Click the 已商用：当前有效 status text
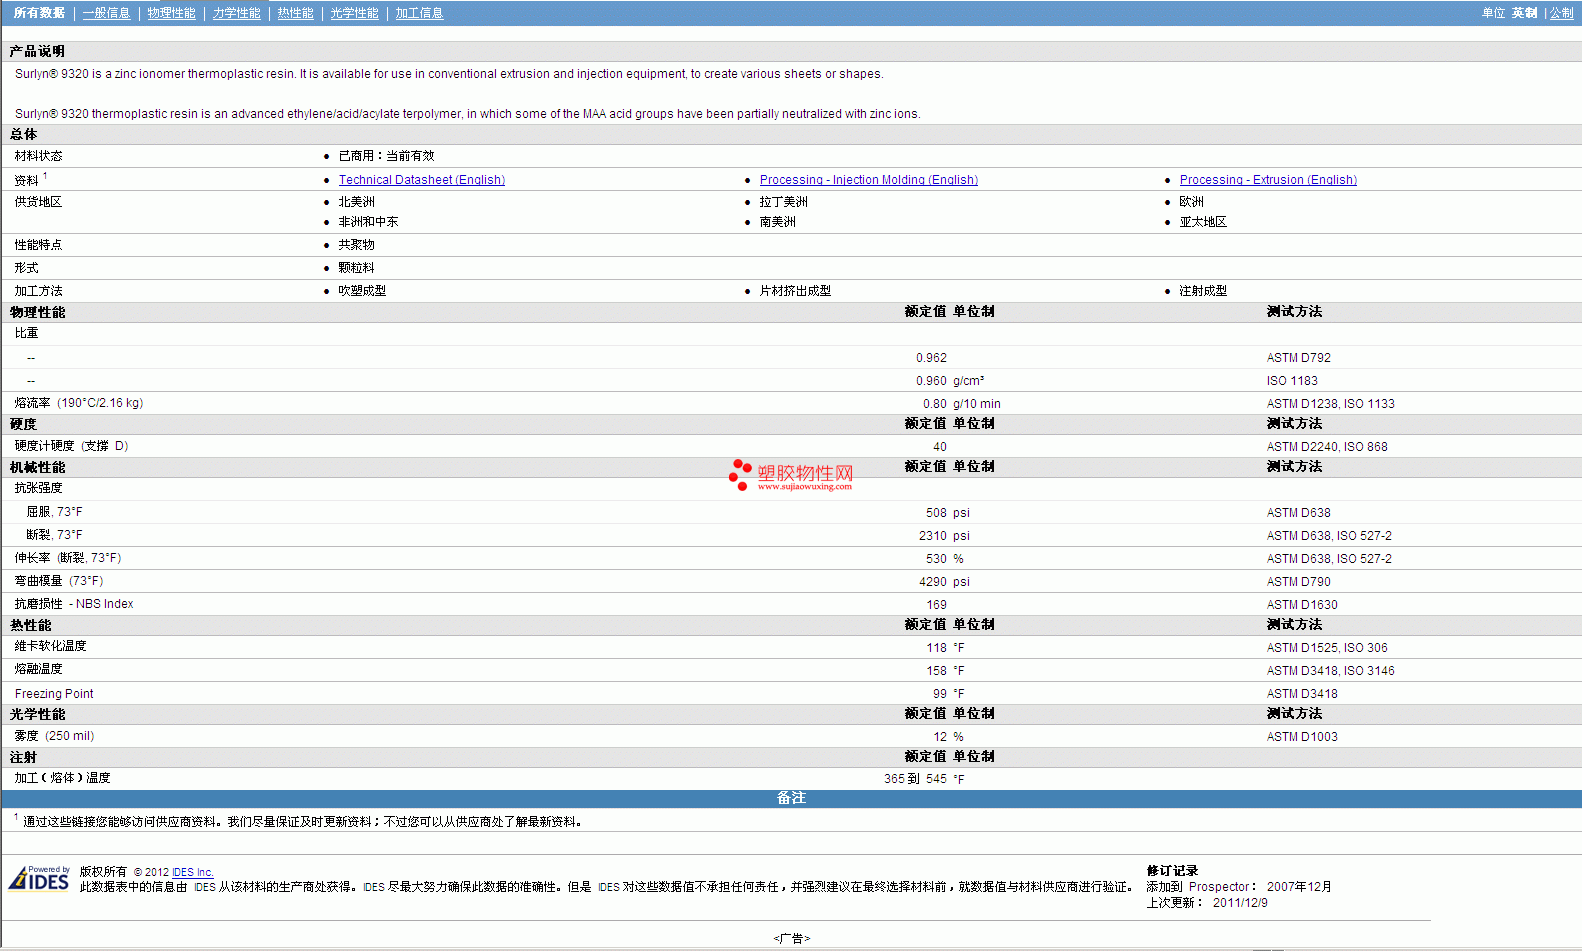Screen dimensions: 1582x951 click(386, 156)
